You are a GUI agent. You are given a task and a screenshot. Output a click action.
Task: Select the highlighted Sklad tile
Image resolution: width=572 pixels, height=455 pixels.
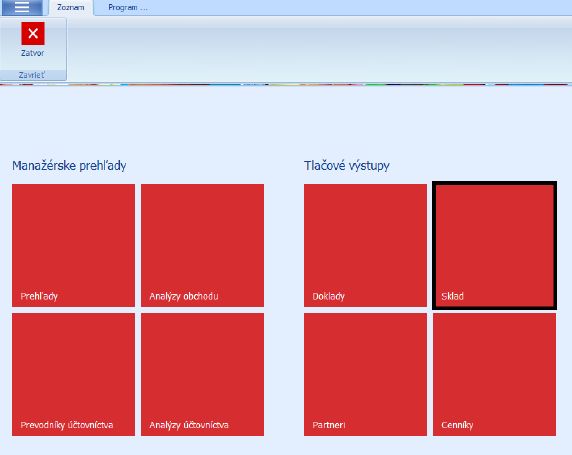coord(494,245)
